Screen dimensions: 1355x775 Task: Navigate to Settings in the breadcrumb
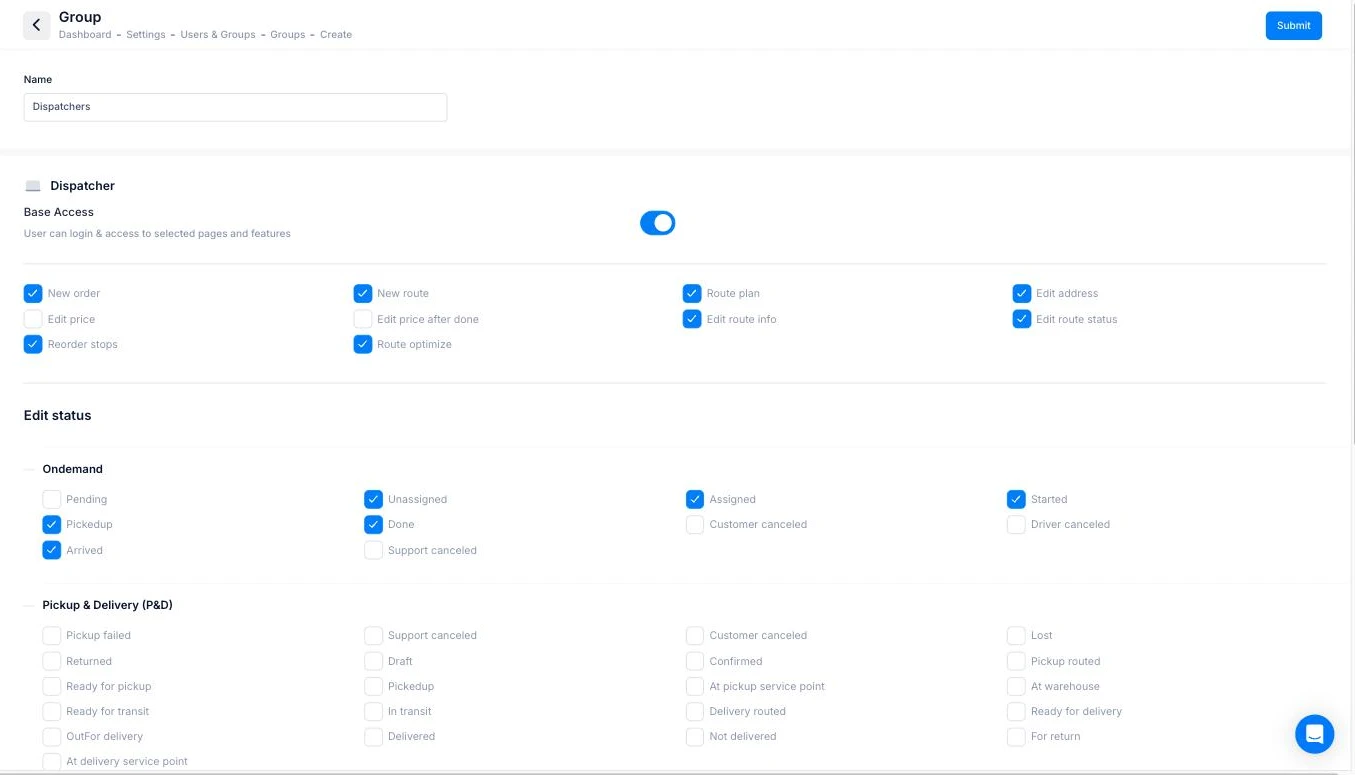[146, 34]
